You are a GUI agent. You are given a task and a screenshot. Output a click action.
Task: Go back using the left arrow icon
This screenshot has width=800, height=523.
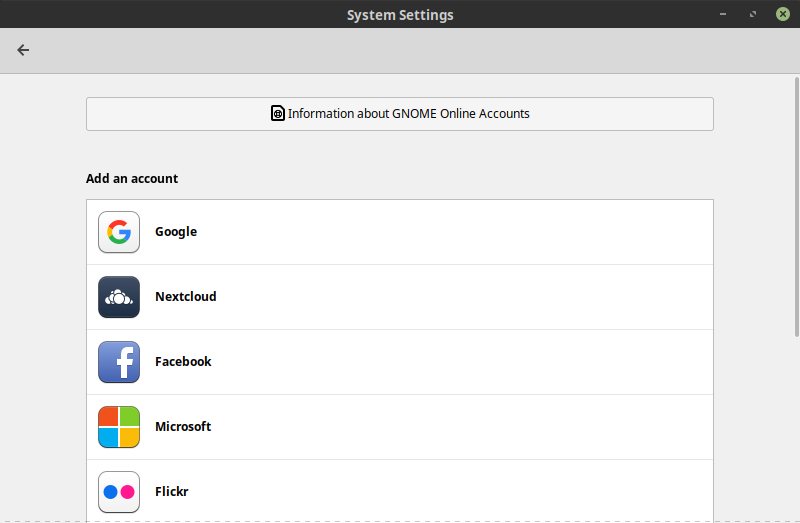(x=23, y=50)
